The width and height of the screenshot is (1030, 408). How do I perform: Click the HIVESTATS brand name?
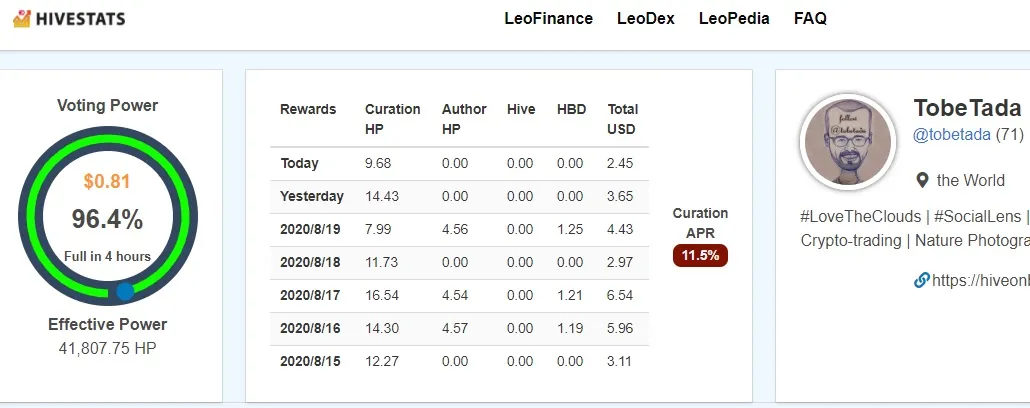tap(81, 19)
